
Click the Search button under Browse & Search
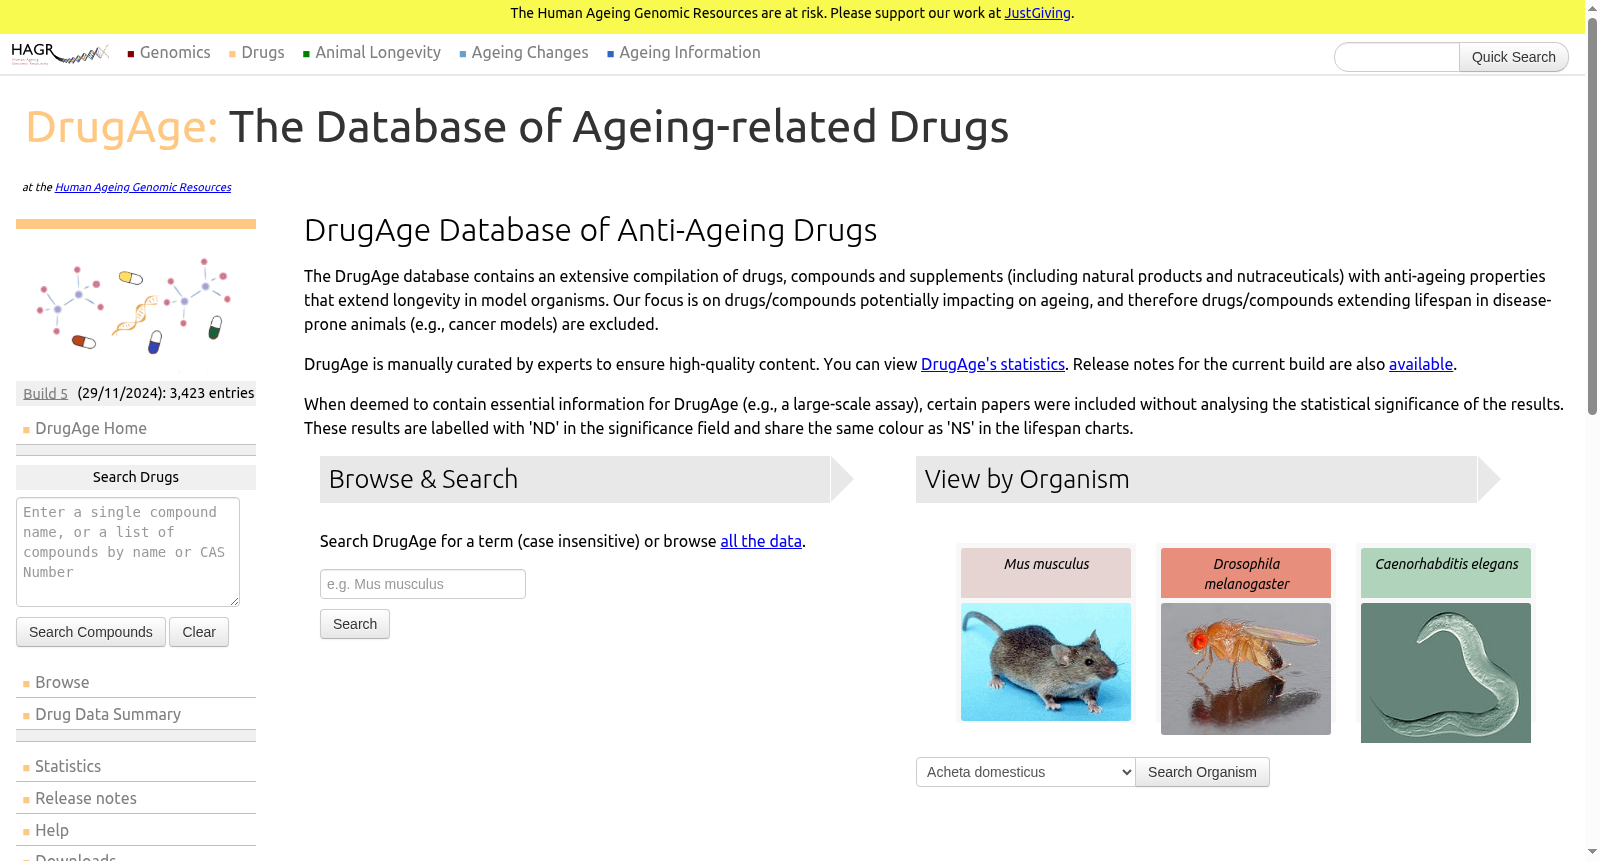click(x=355, y=624)
